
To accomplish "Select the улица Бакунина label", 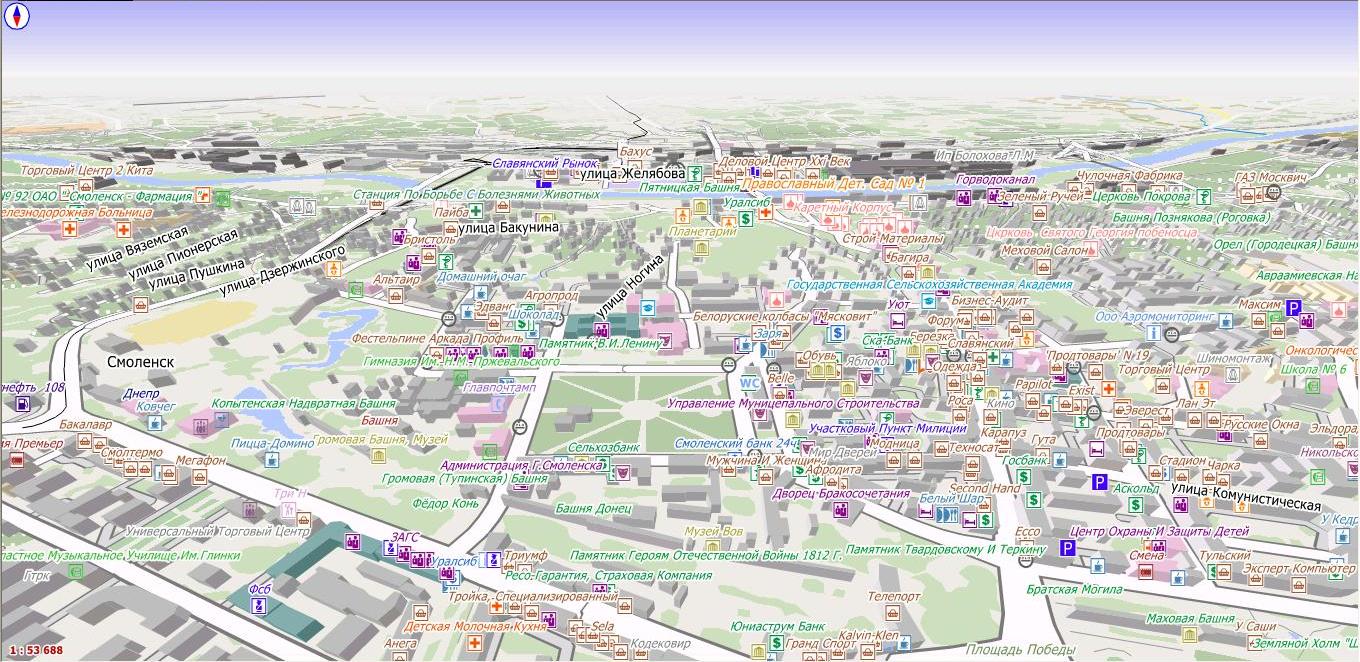I will click(x=507, y=228).
